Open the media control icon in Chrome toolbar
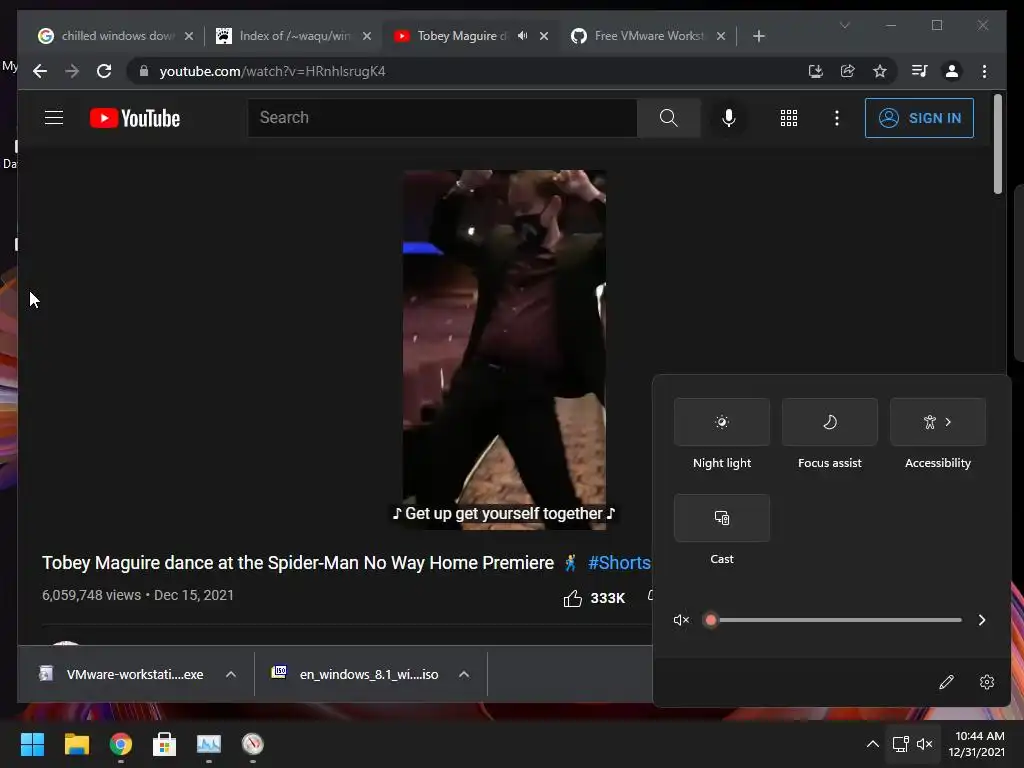 (x=920, y=71)
